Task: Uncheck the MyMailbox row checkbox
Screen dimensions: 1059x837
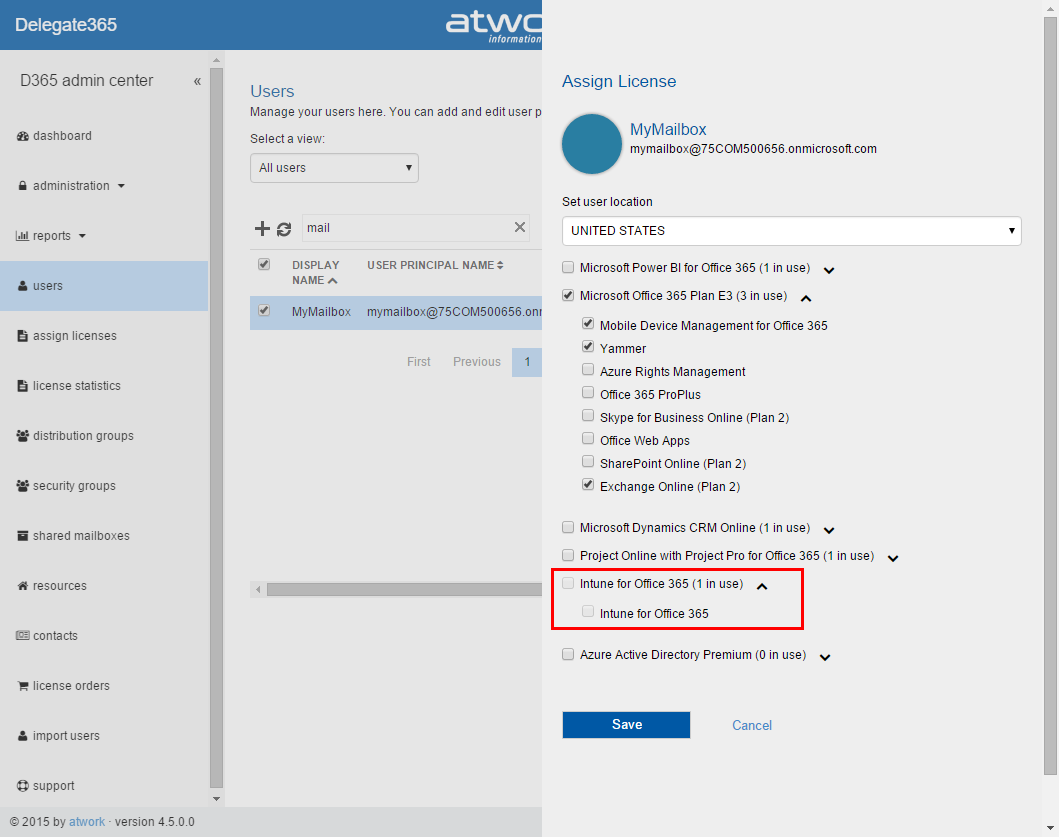Action: tap(264, 310)
